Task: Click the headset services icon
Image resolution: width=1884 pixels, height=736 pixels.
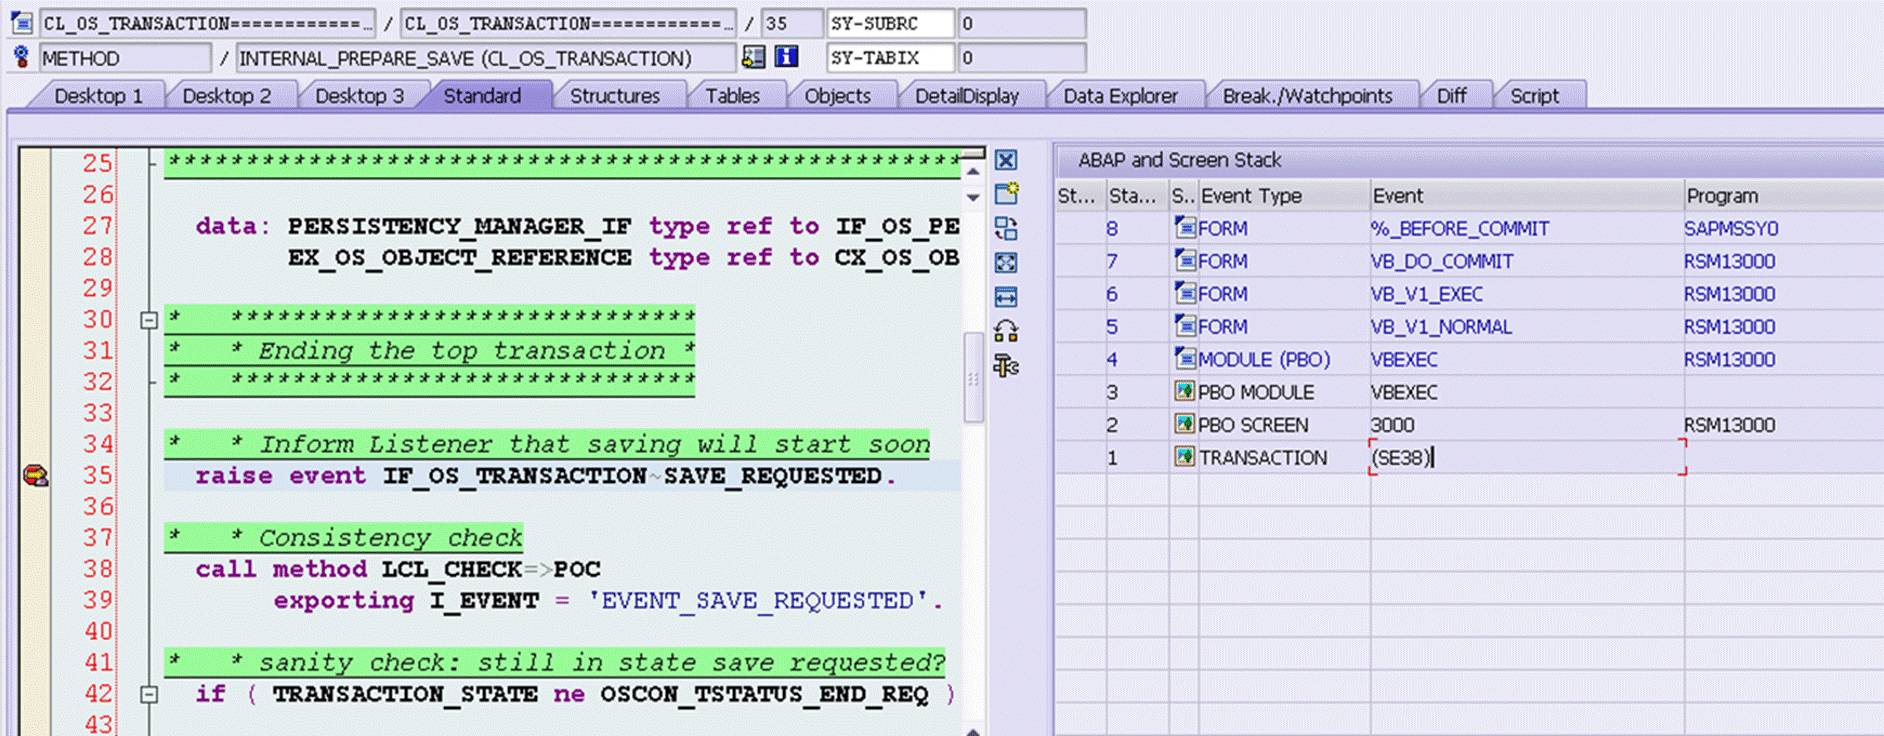Action: tap(1006, 331)
